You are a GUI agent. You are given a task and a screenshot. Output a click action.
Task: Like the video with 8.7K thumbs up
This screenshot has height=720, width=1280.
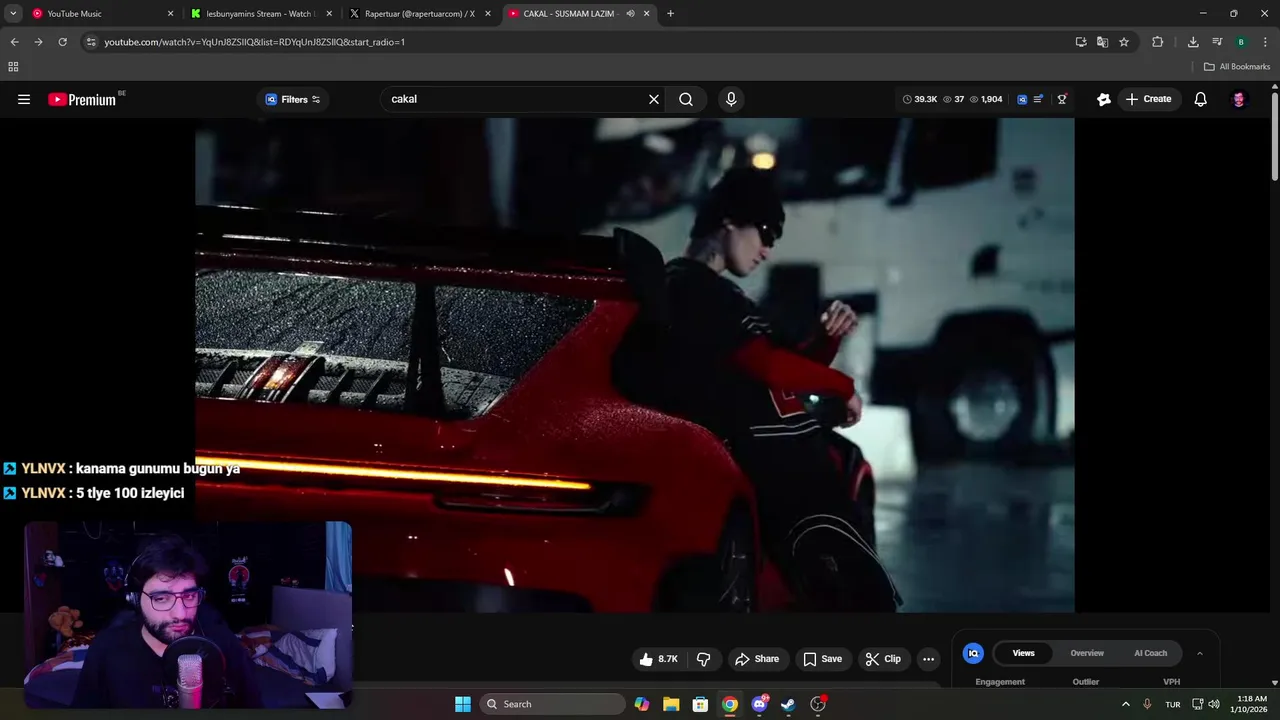click(659, 659)
